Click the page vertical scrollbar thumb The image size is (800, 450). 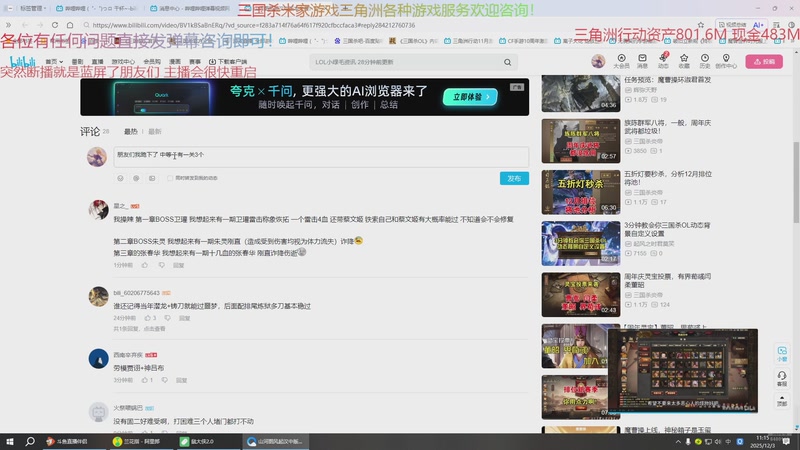pos(796,181)
